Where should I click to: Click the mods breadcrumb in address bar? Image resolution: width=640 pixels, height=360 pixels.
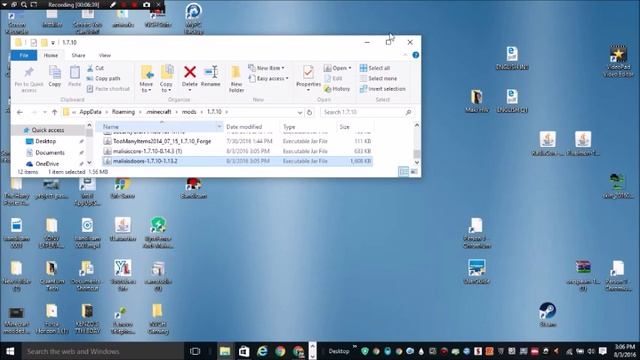coord(189,112)
